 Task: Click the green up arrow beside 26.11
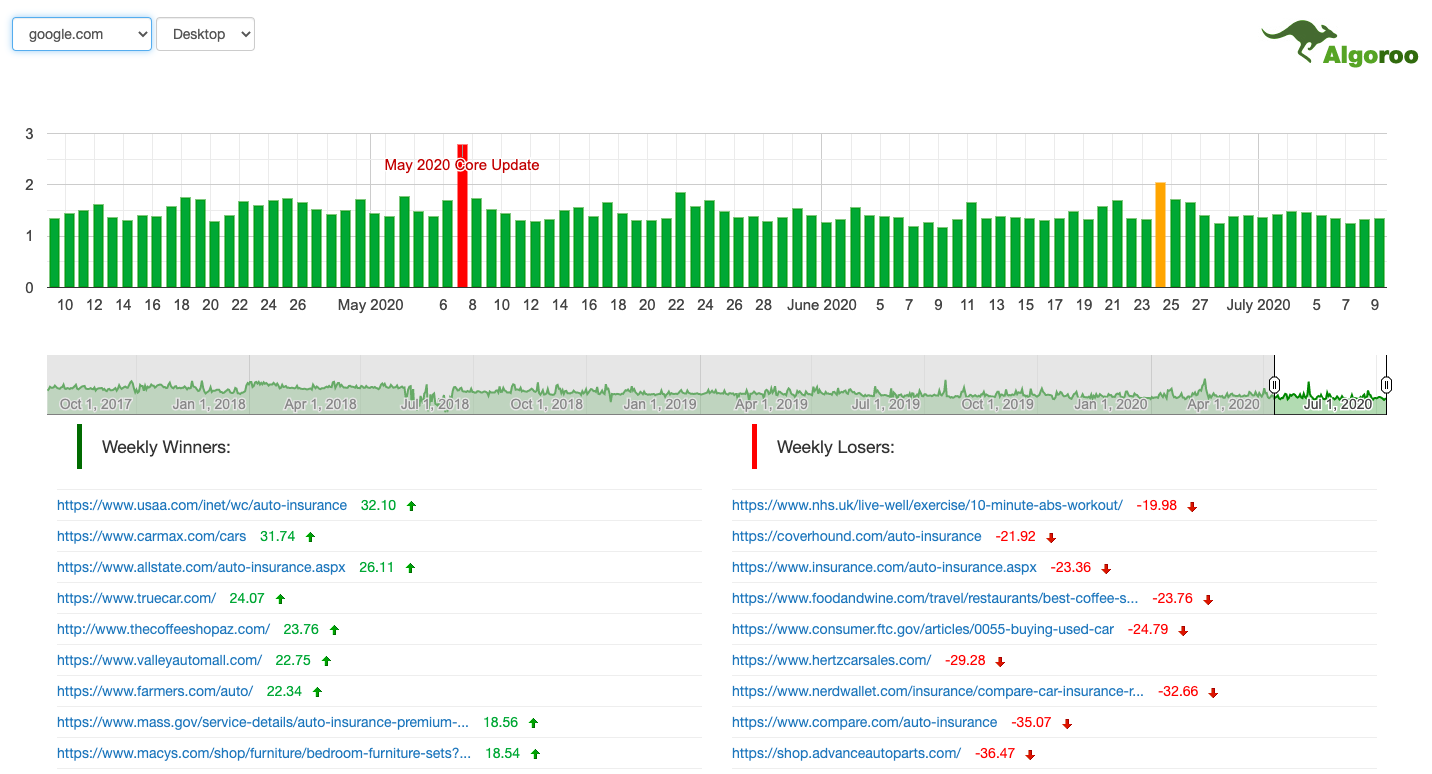click(x=410, y=568)
